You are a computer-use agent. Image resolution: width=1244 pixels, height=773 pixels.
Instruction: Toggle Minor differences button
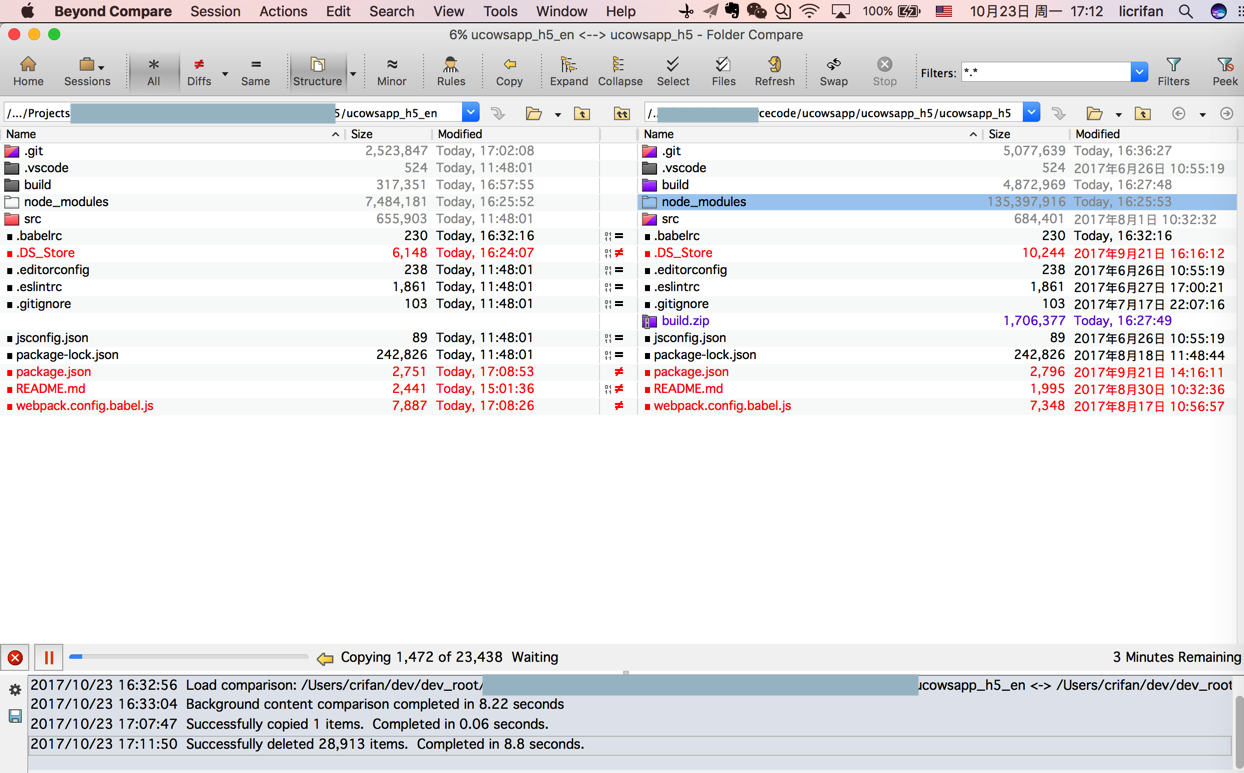click(x=391, y=71)
